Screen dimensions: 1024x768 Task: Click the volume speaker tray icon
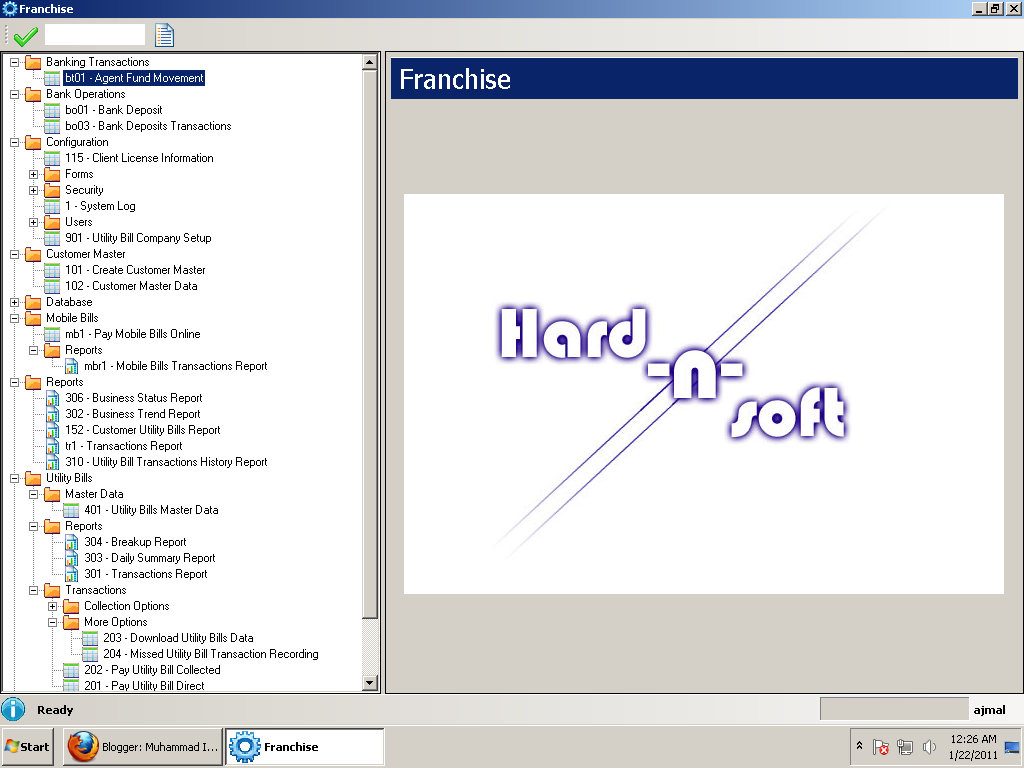pos(929,746)
